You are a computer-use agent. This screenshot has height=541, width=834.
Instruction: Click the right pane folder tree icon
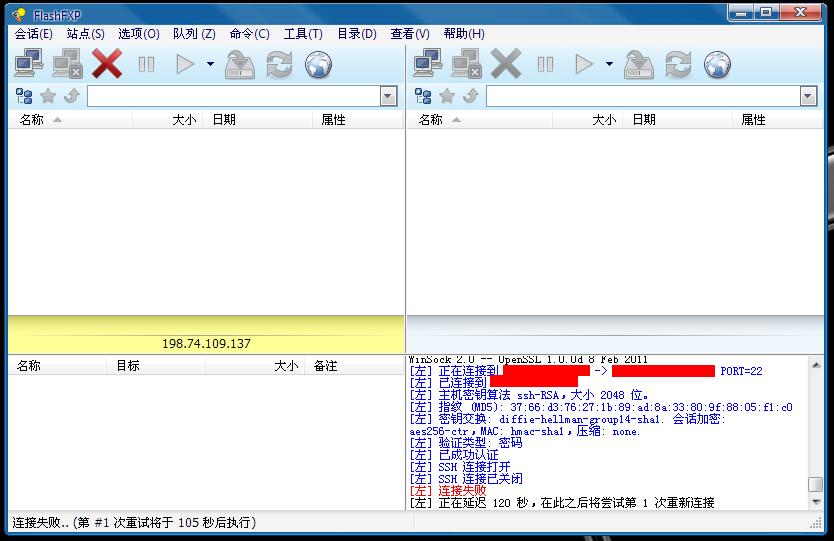pyautogui.click(x=423, y=96)
